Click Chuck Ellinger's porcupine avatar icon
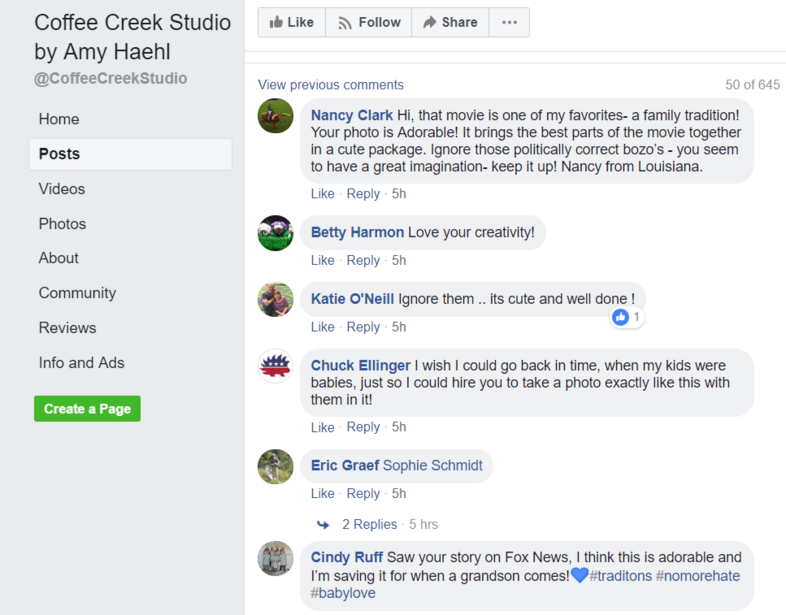This screenshot has height=615, width=786. pos(275,366)
